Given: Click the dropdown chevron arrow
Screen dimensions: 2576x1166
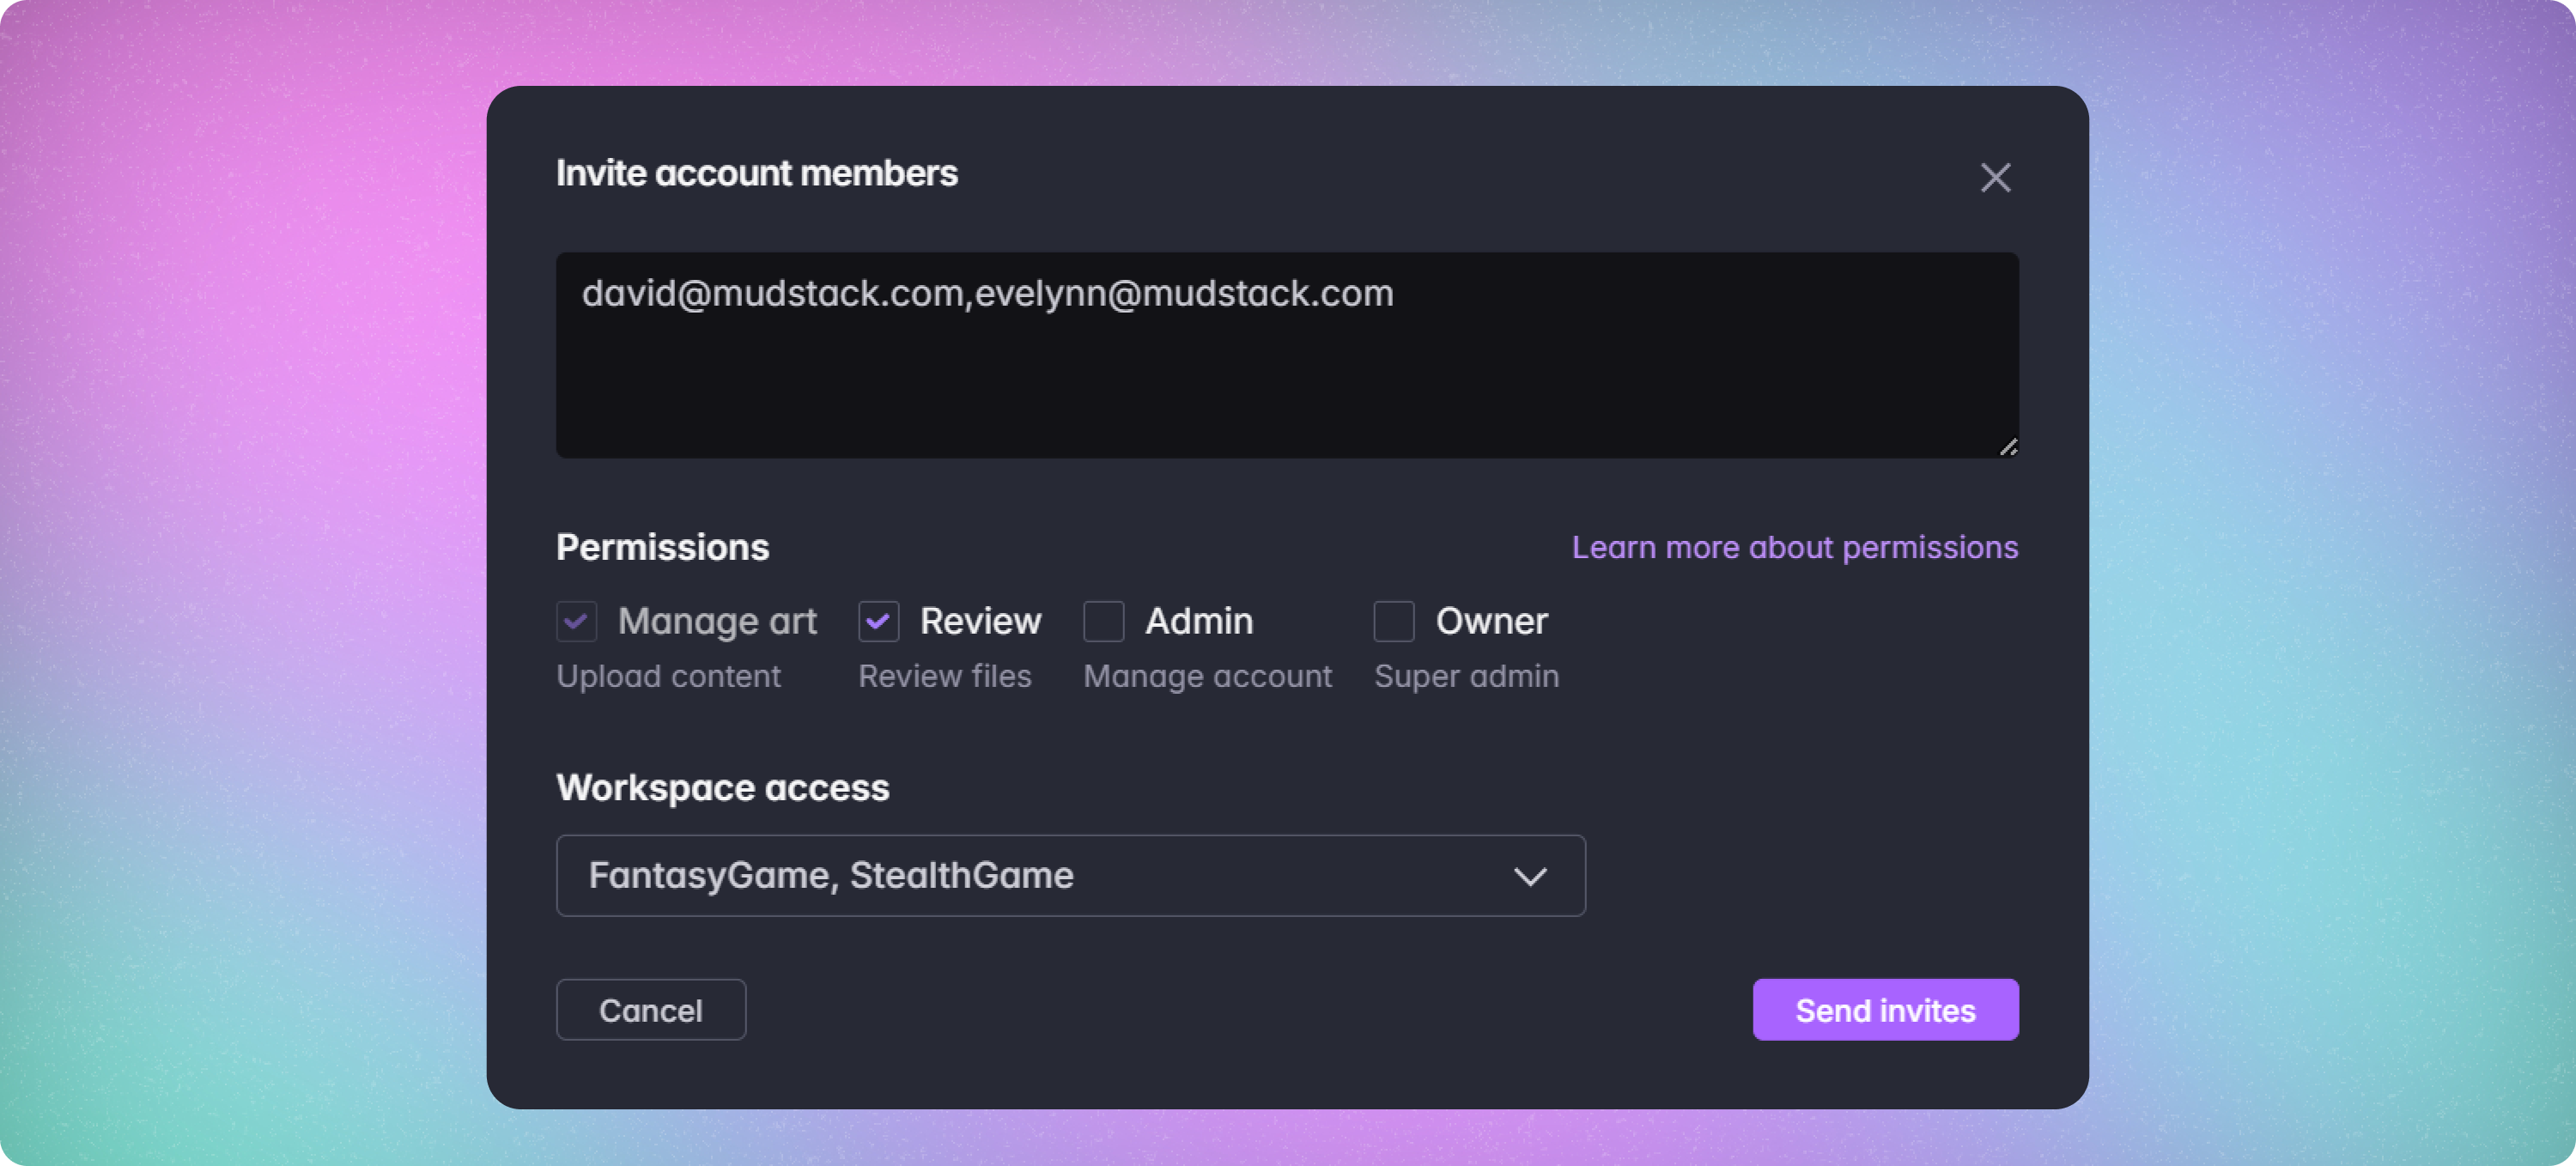Looking at the screenshot, I should (x=1529, y=876).
